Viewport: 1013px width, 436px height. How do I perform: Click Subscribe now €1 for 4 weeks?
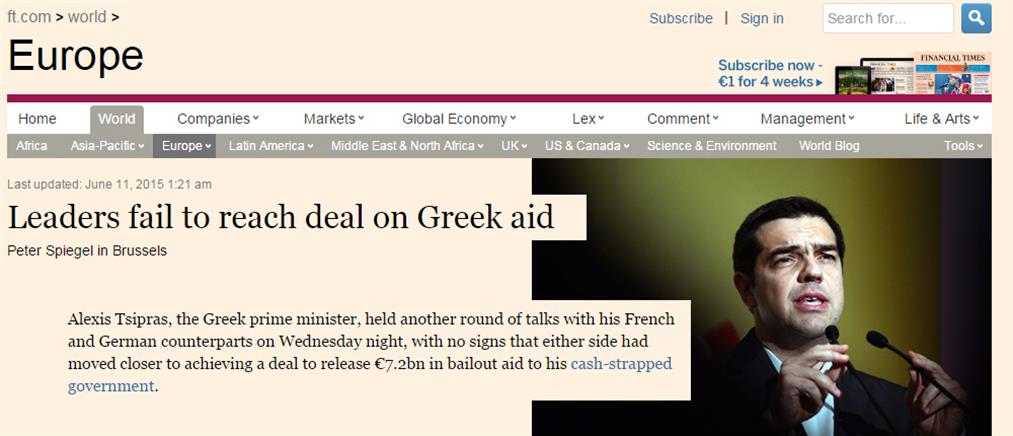(771, 74)
